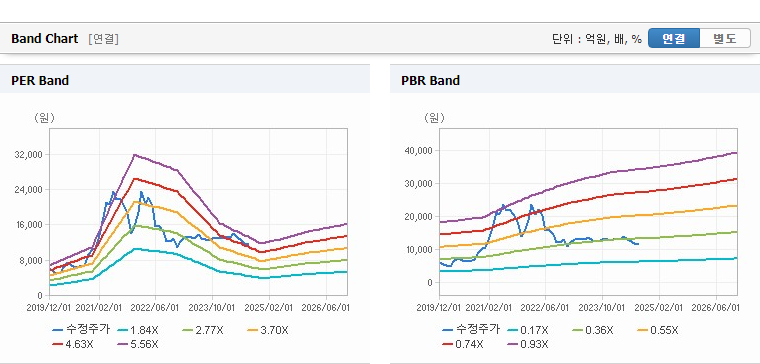Toggle PER legend entry 3.70X

coord(268,331)
